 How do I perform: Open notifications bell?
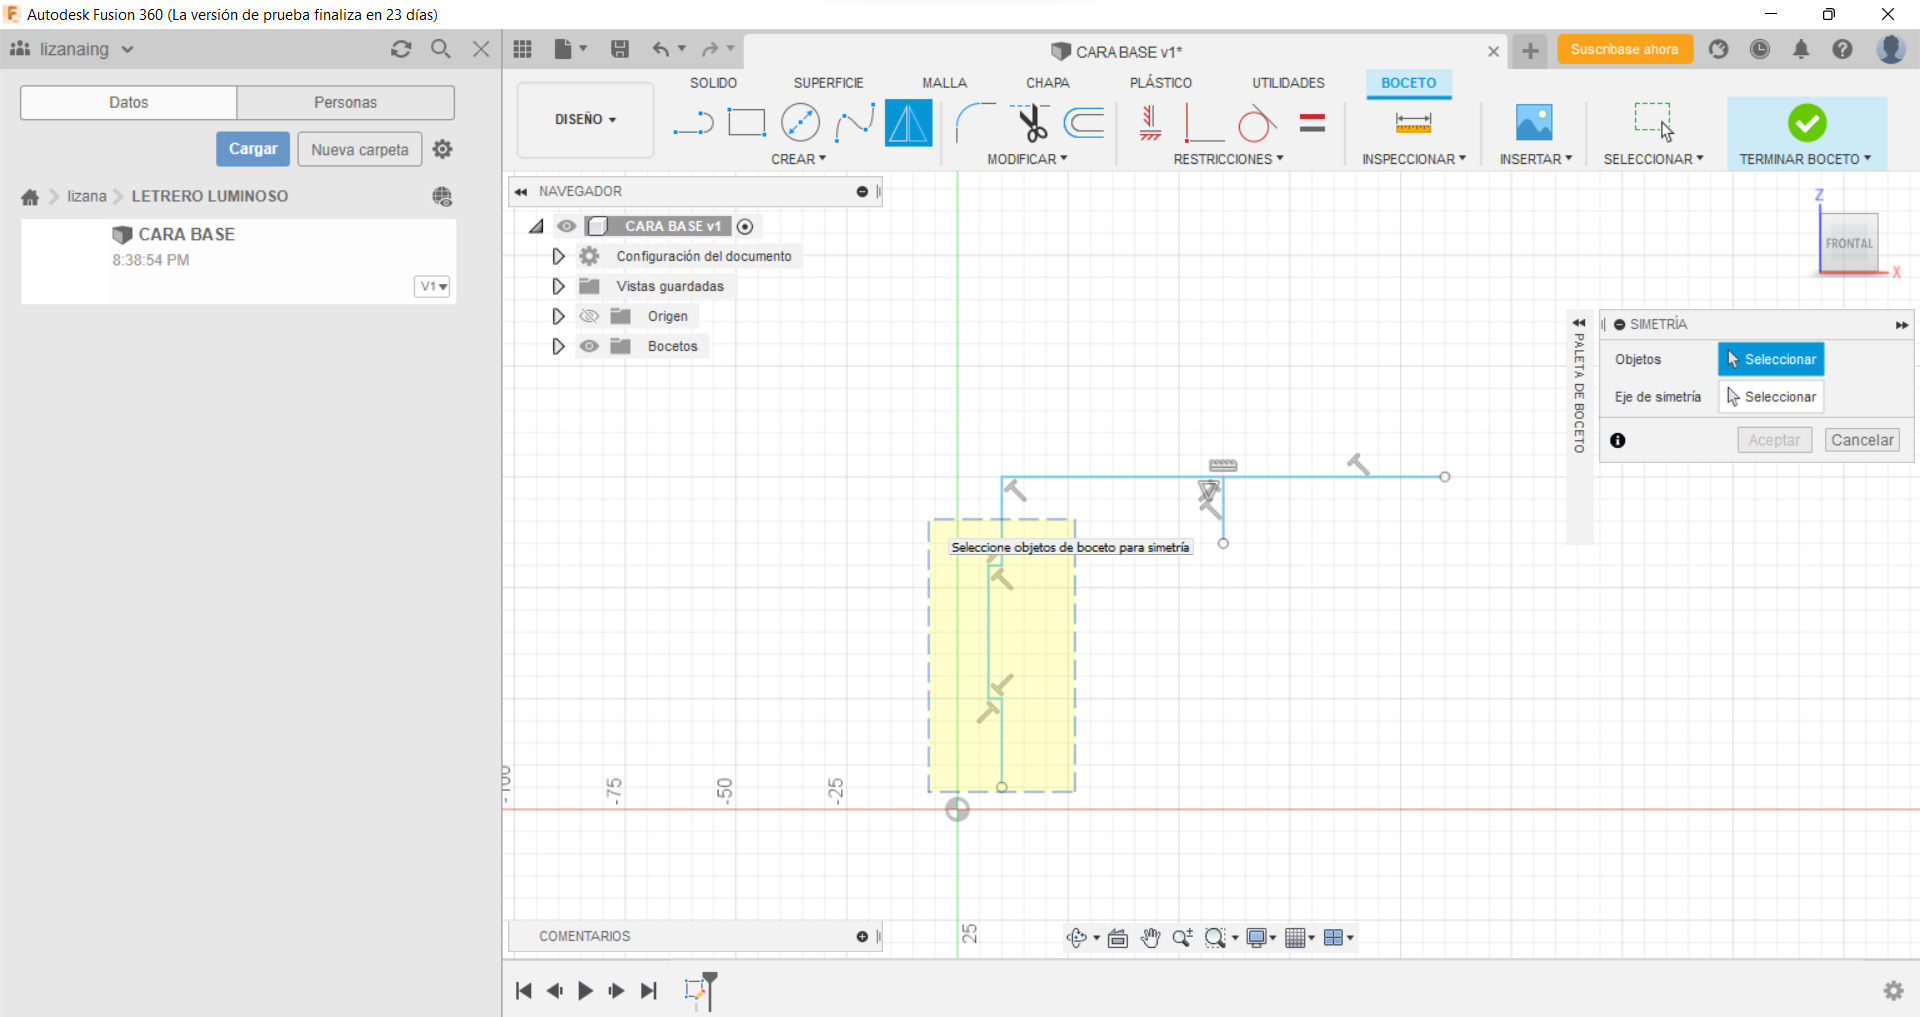pos(1801,49)
